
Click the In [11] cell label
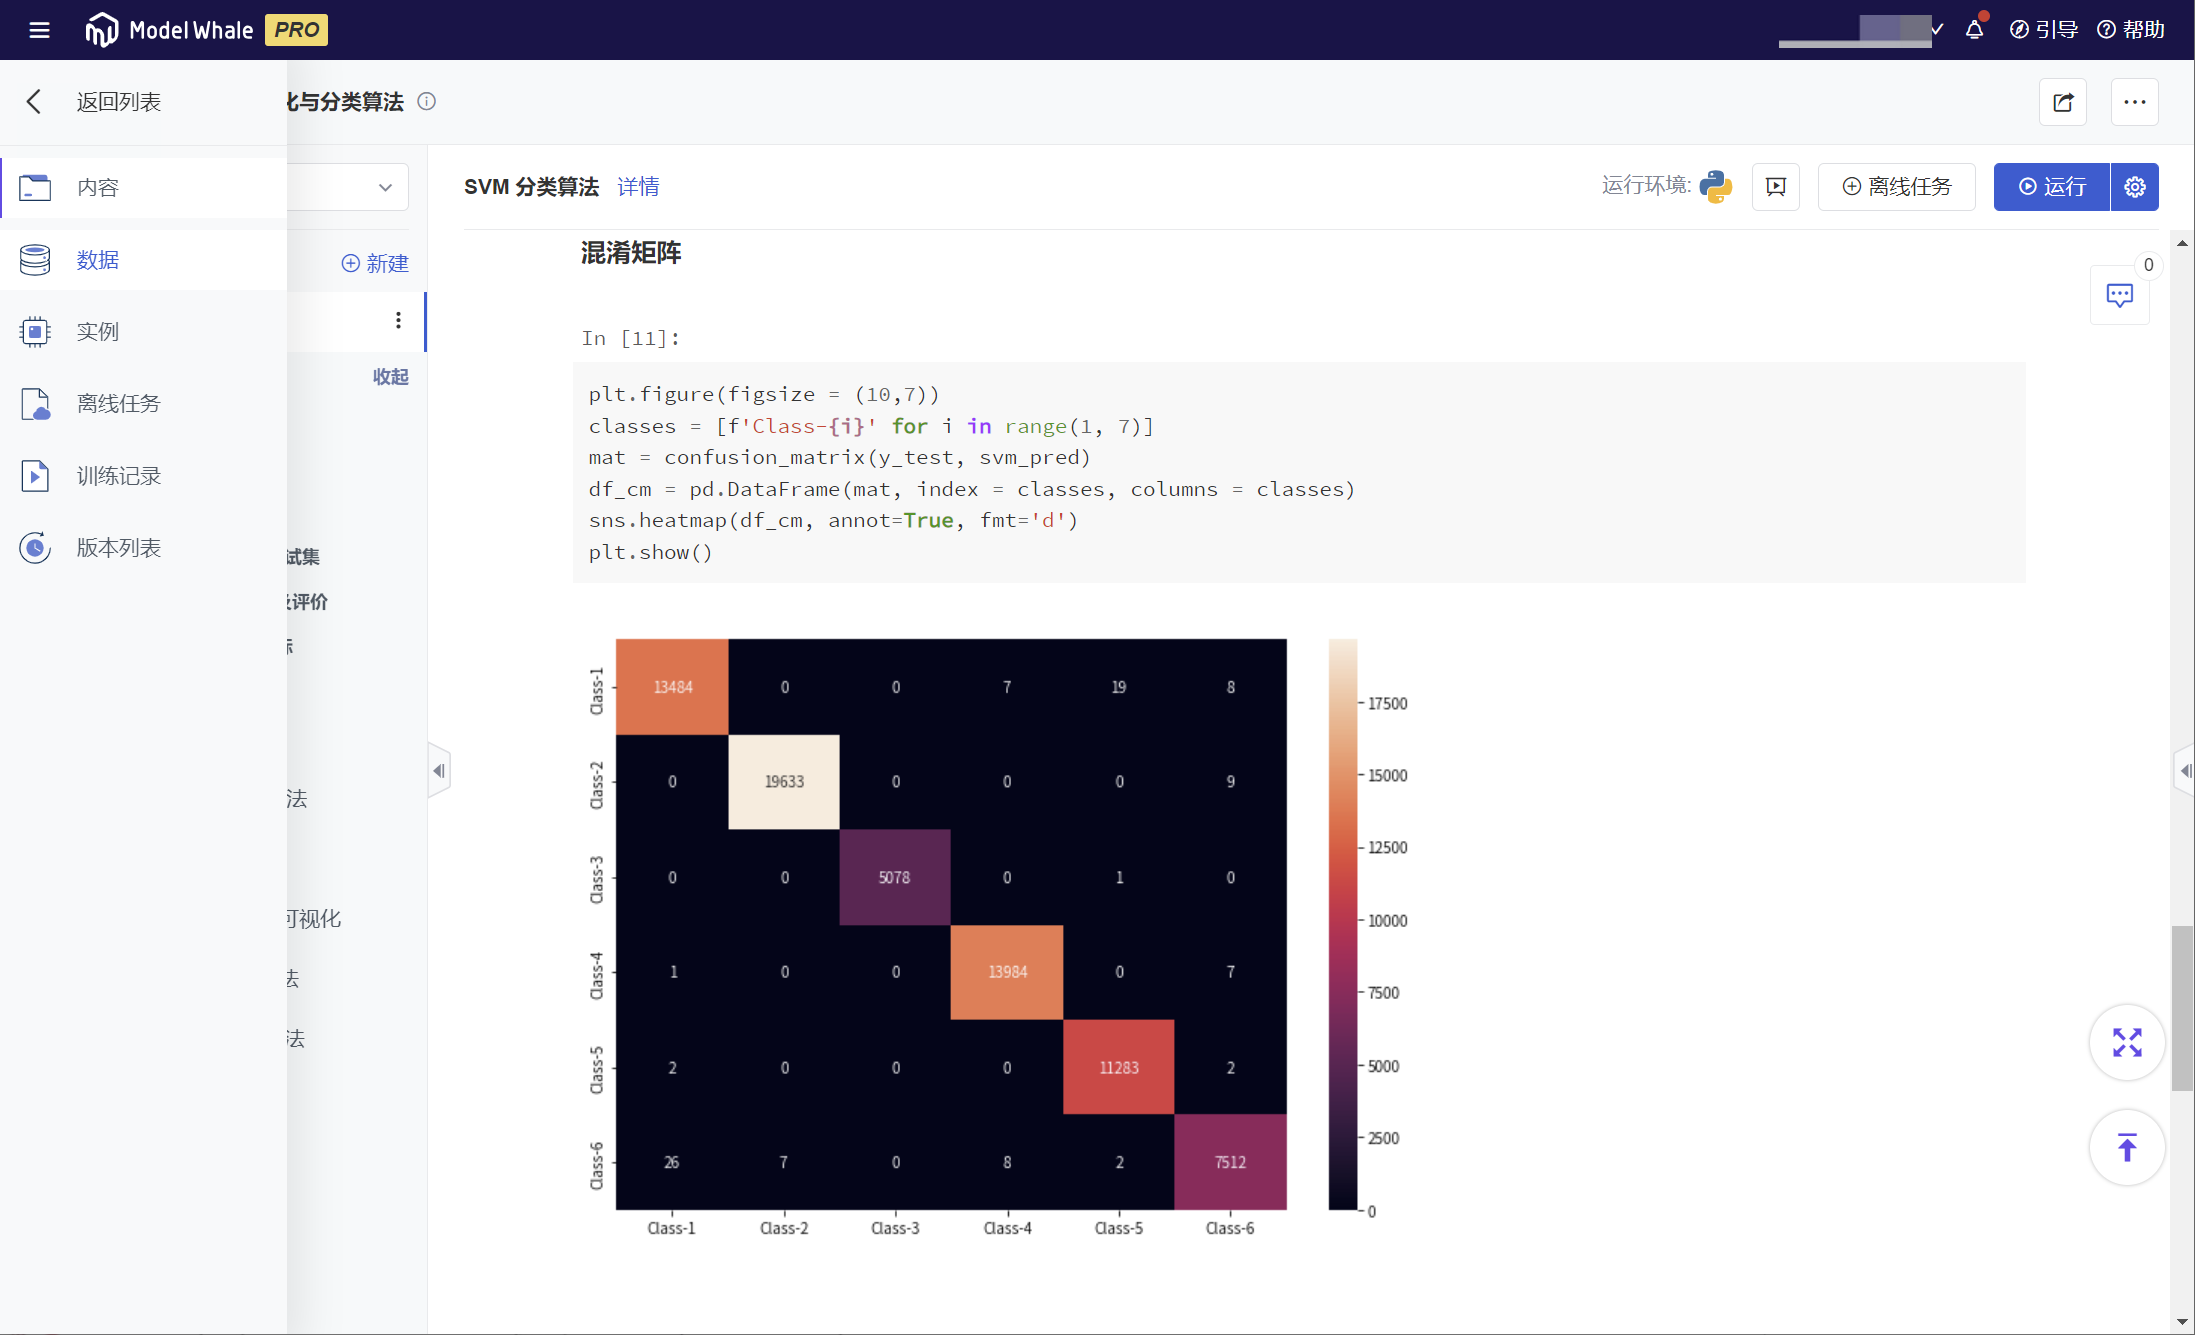630,338
